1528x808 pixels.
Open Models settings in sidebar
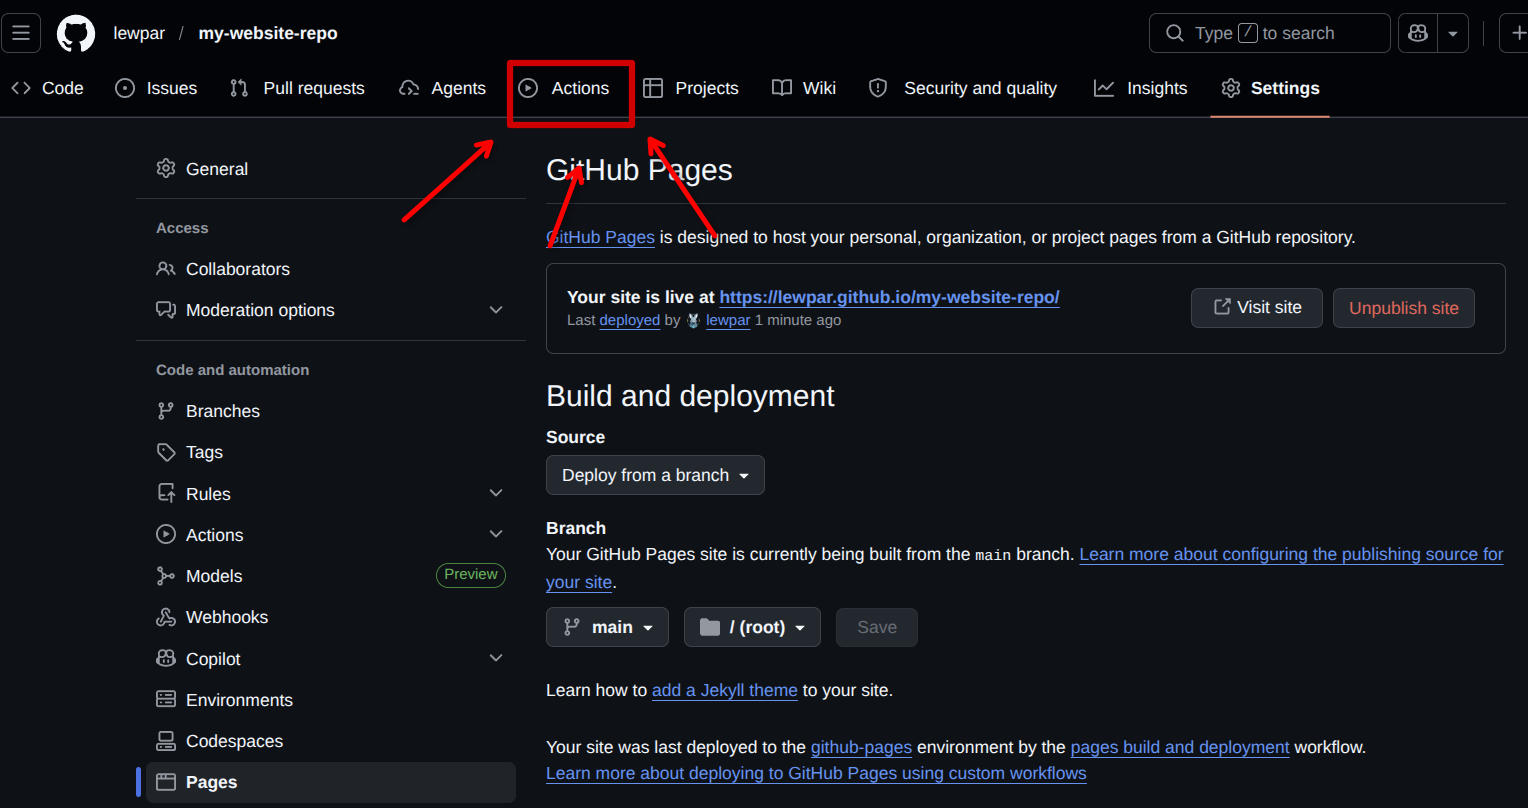click(x=331, y=576)
